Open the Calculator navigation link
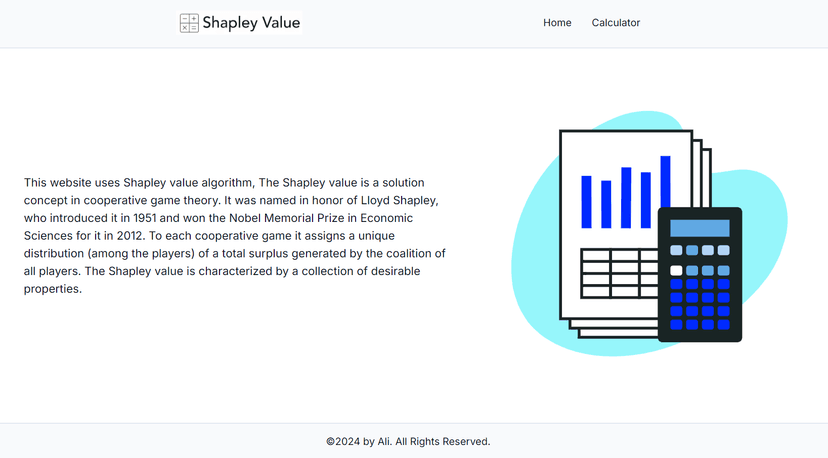 tap(616, 23)
